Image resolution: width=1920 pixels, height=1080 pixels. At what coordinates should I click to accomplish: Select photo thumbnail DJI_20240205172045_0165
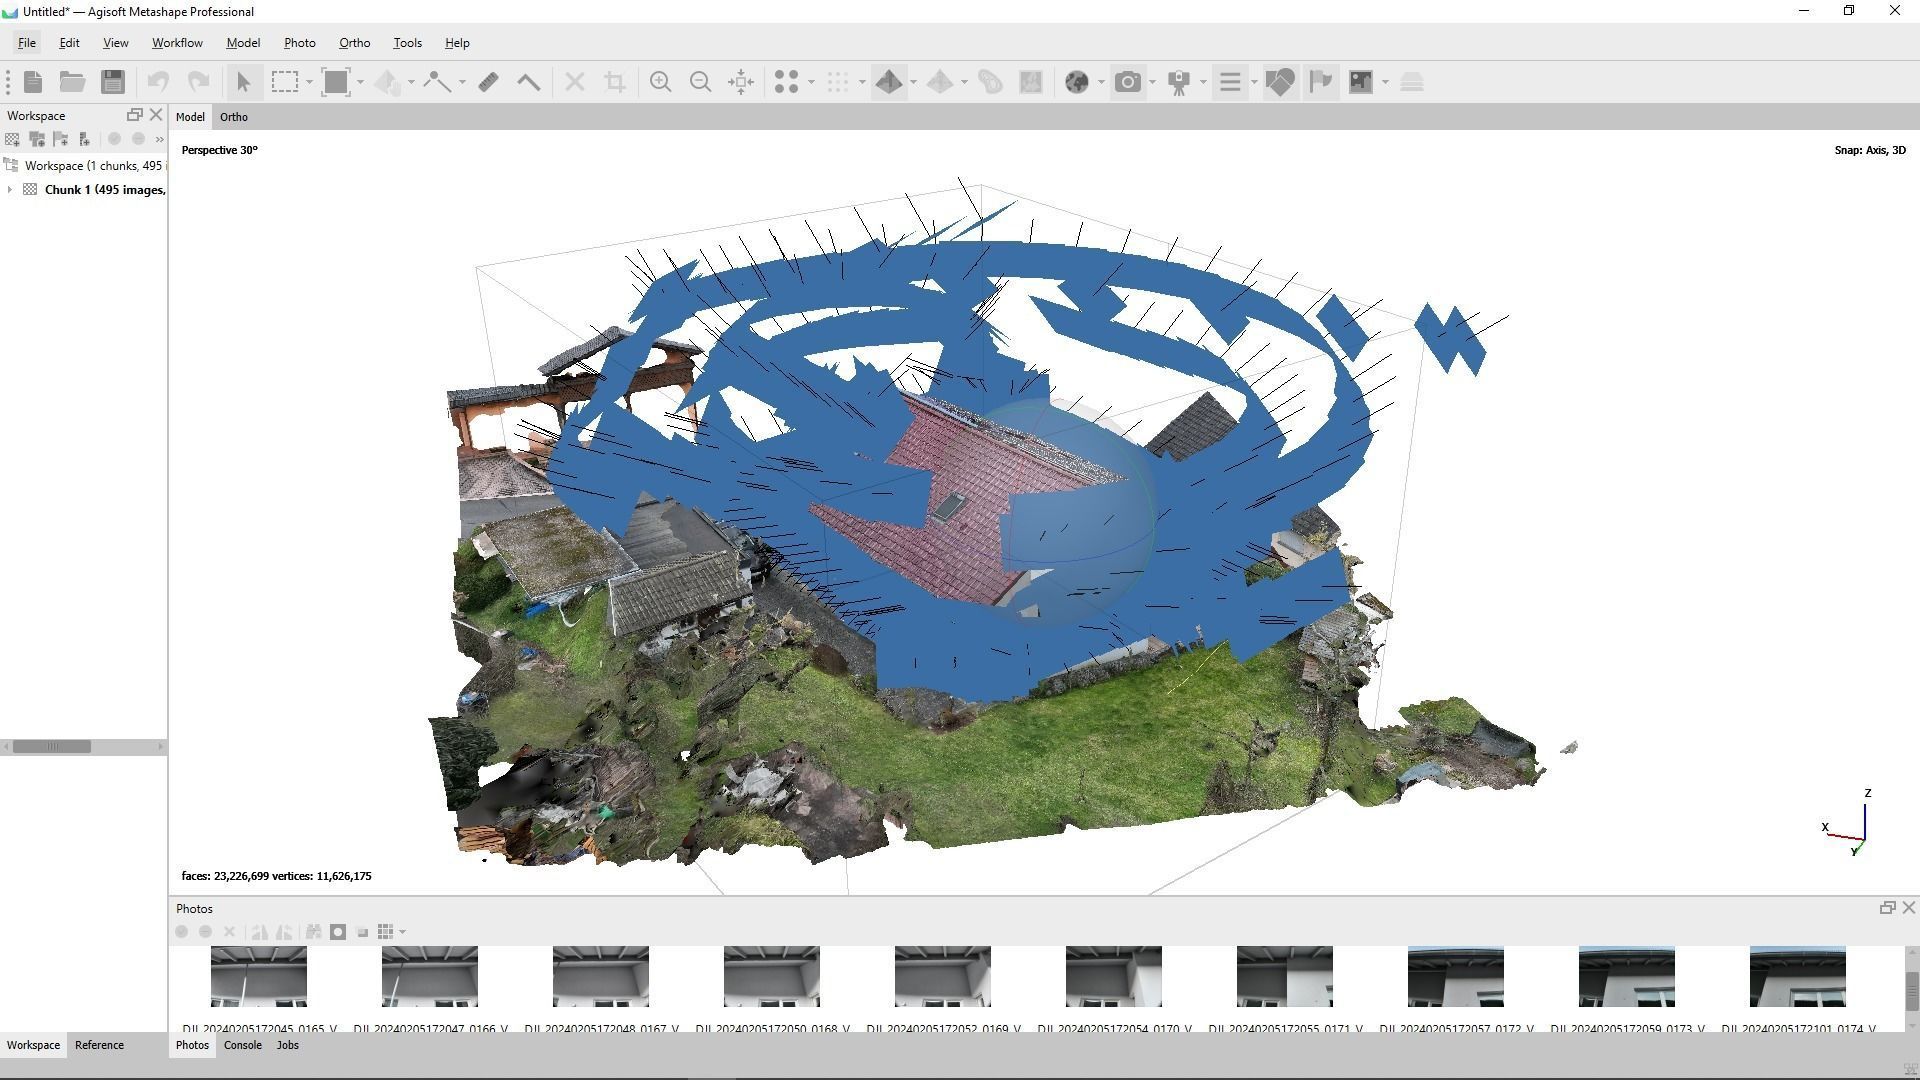click(259, 976)
